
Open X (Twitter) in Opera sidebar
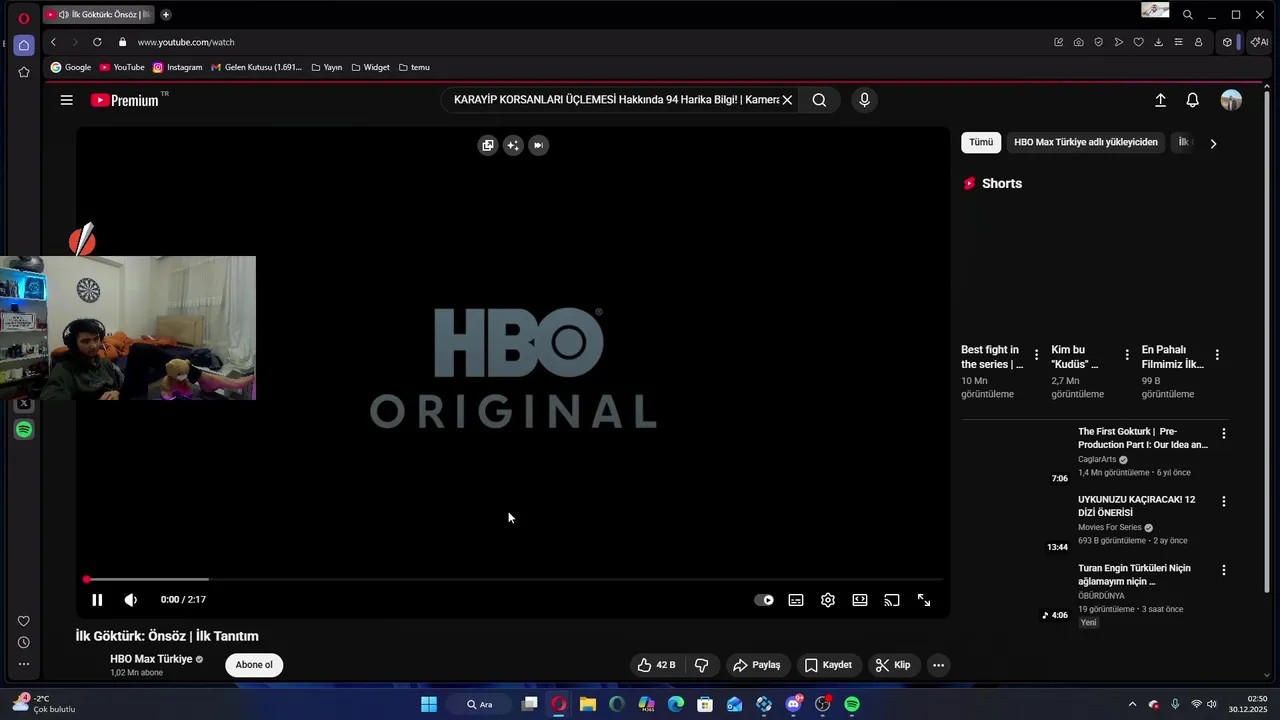pyautogui.click(x=24, y=404)
